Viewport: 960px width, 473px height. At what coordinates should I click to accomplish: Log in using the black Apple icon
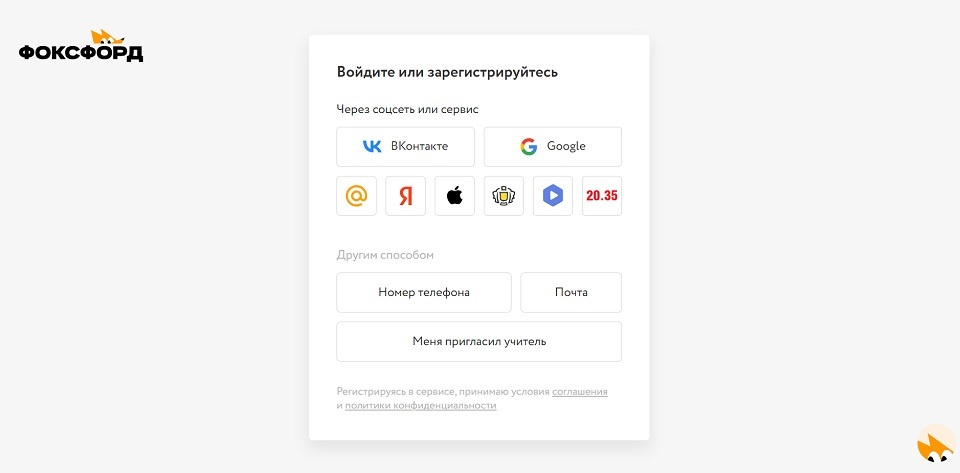(455, 196)
